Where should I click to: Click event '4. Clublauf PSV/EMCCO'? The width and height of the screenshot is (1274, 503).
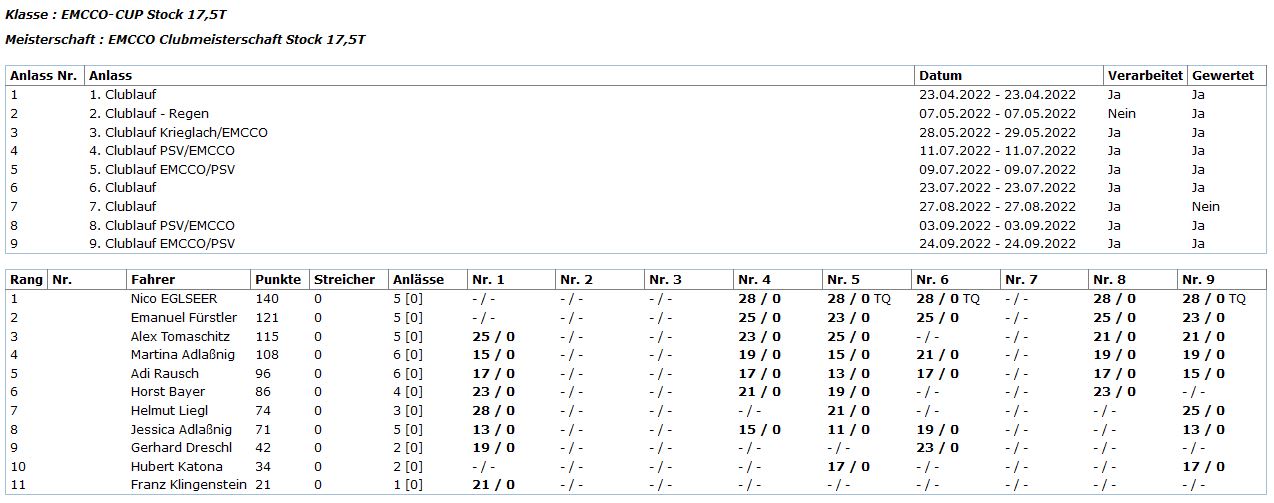point(162,150)
